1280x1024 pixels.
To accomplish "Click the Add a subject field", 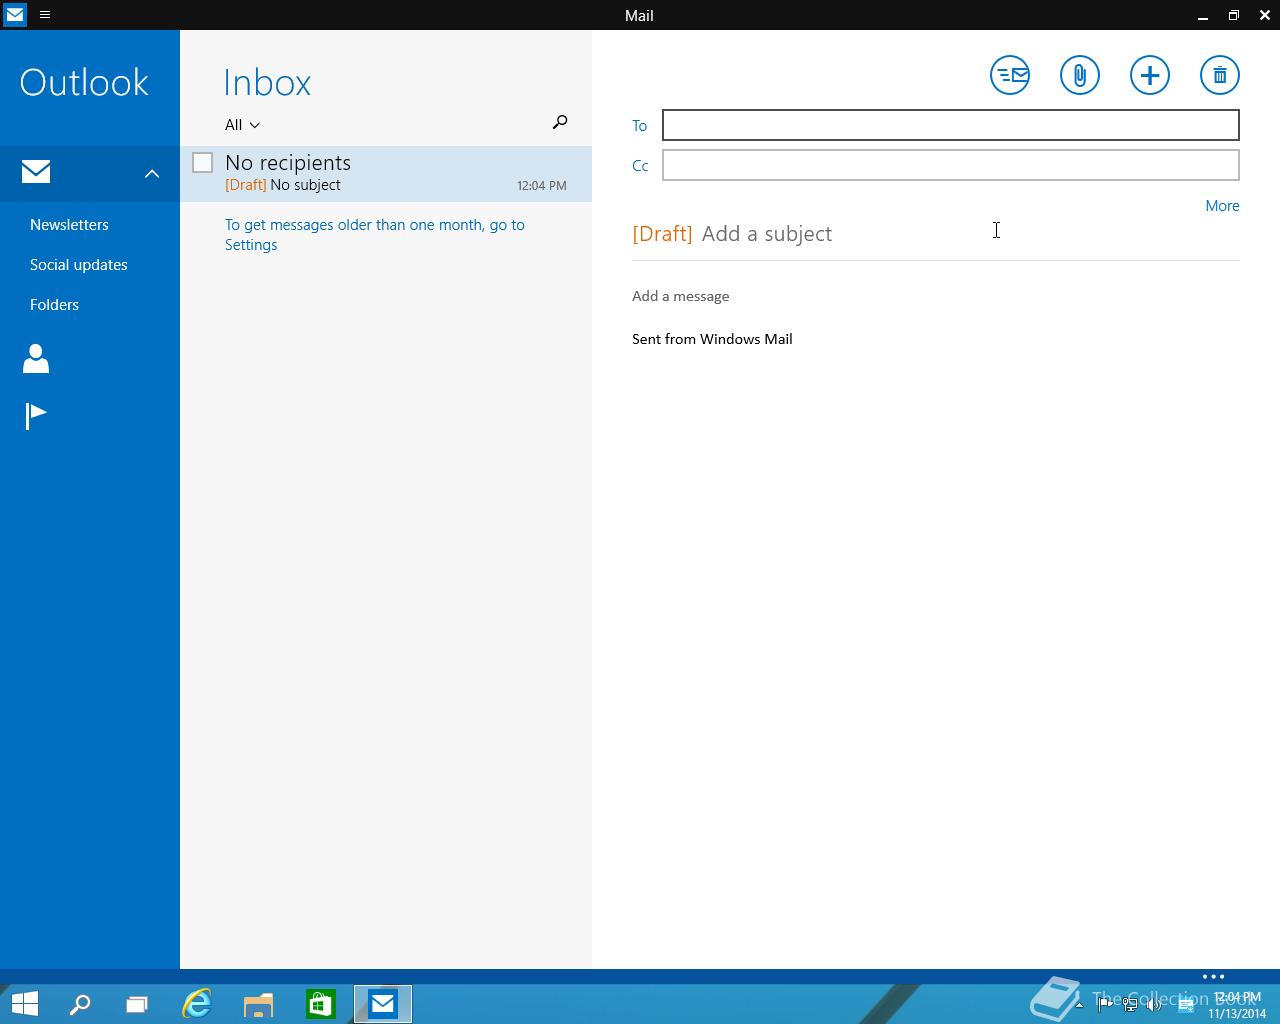I will (x=767, y=233).
